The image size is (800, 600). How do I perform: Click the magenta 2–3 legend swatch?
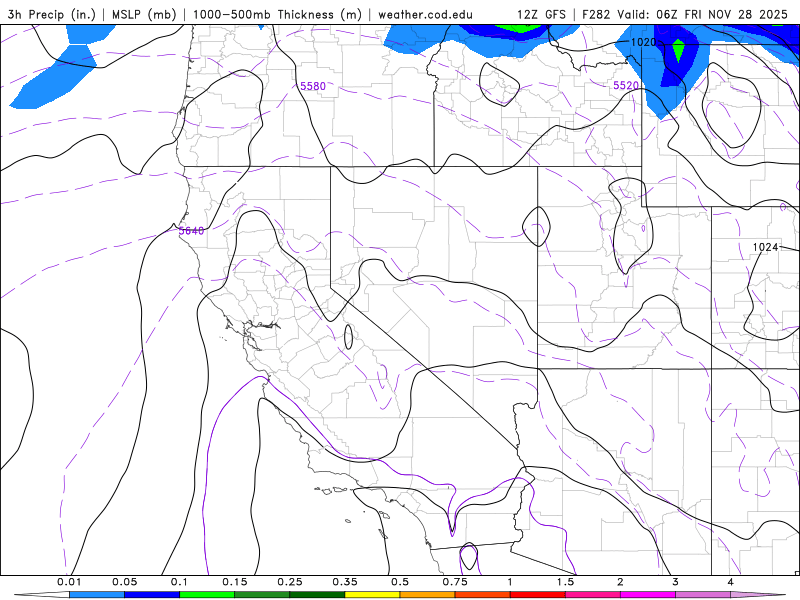pos(648,595)
